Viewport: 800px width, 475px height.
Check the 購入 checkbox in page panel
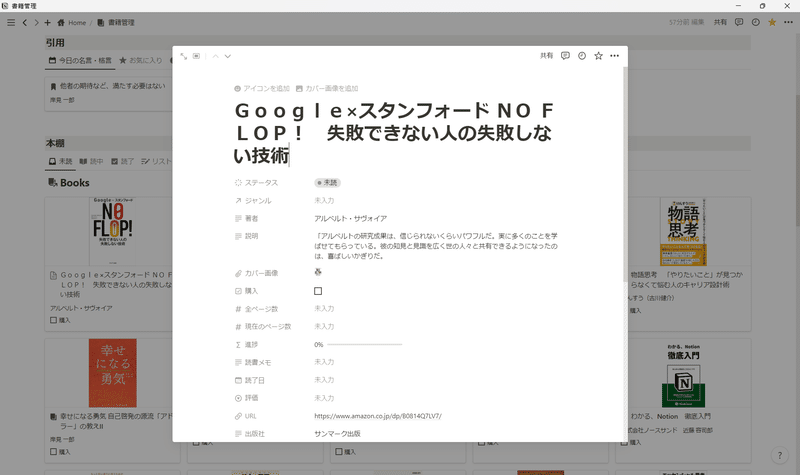(x=318, y=291)
